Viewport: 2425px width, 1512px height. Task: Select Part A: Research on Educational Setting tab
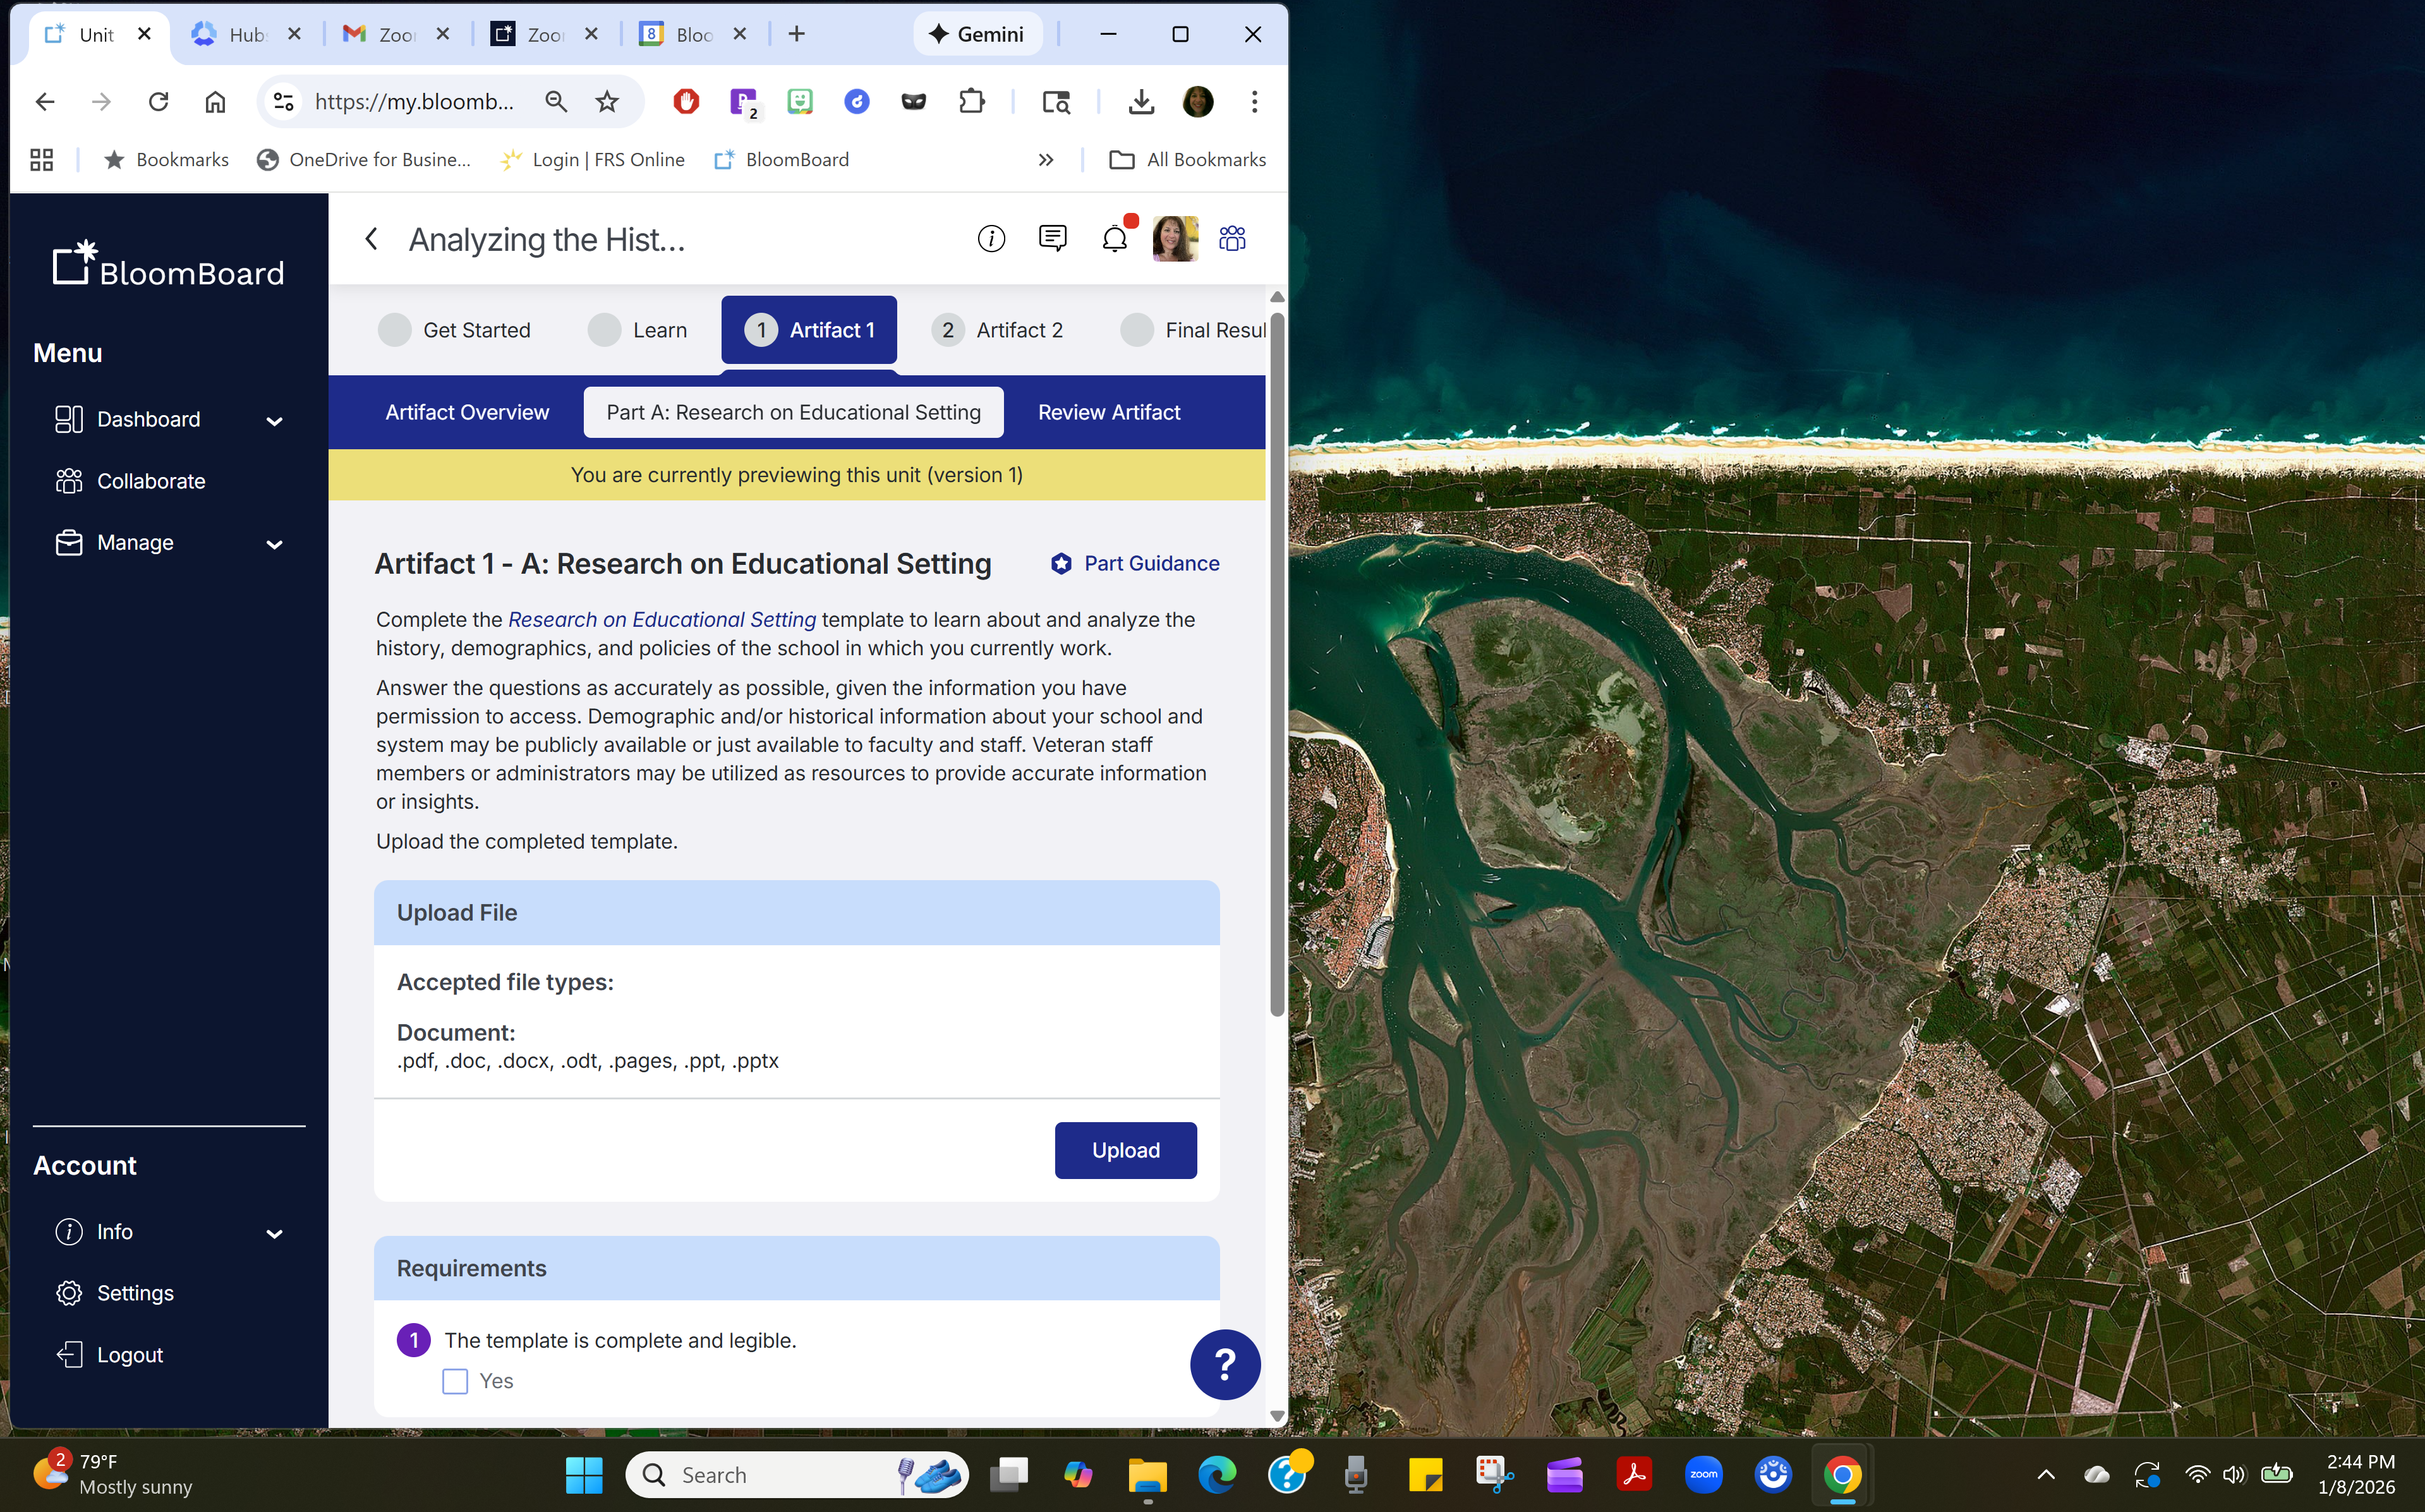pyautogui.click(x=793, y=412)
